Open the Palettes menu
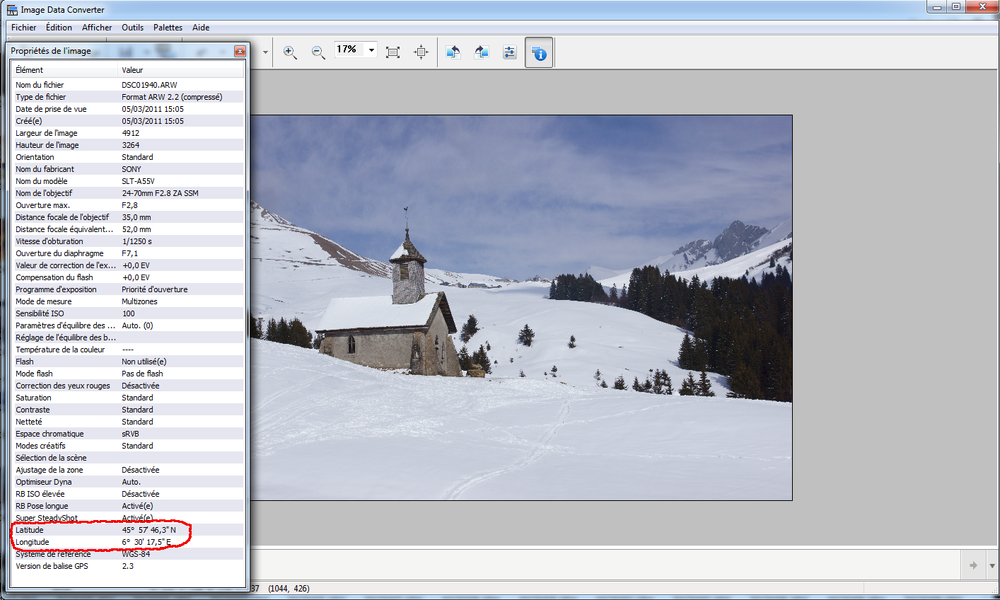Viewport: 1000px width, 600px height. (x=168, y=27)
